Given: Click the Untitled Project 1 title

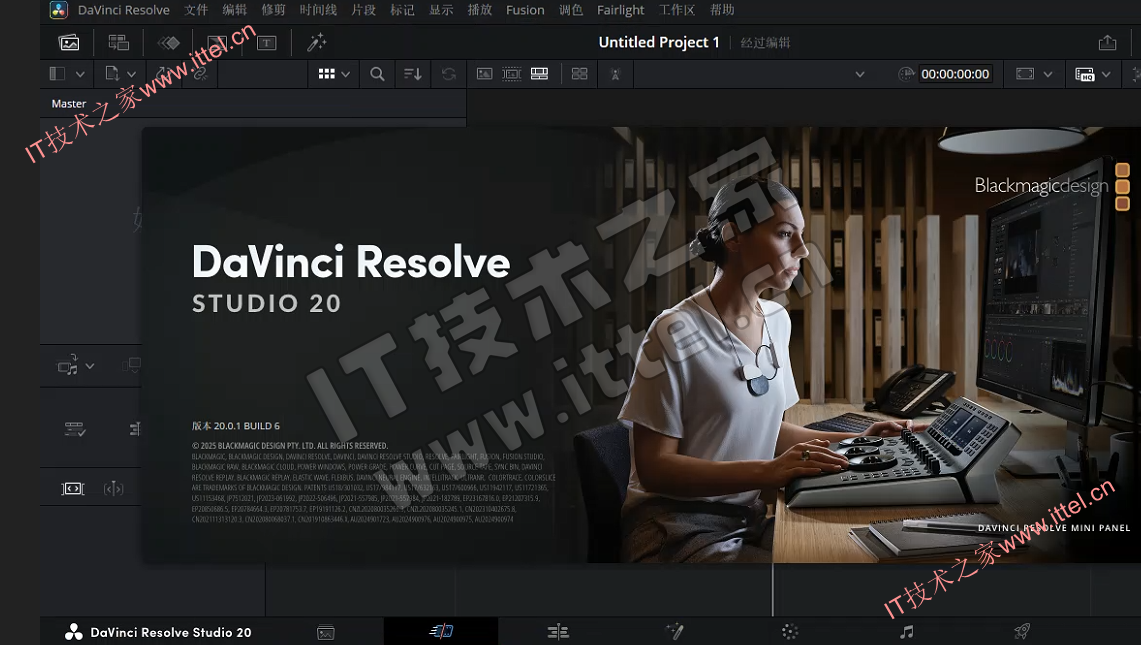Looking at the screenshot, I should point(659,42).
